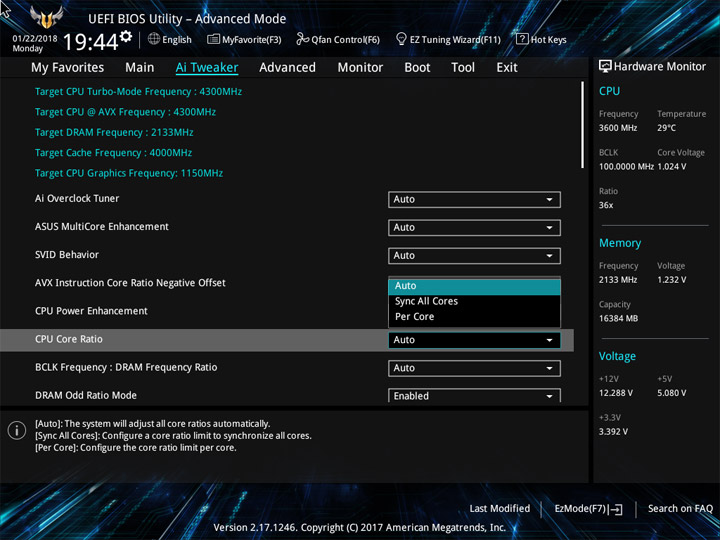720x540 pixels.
Task: Launch EZ Tuning Wizard(F11)
Action: [448, 39]
